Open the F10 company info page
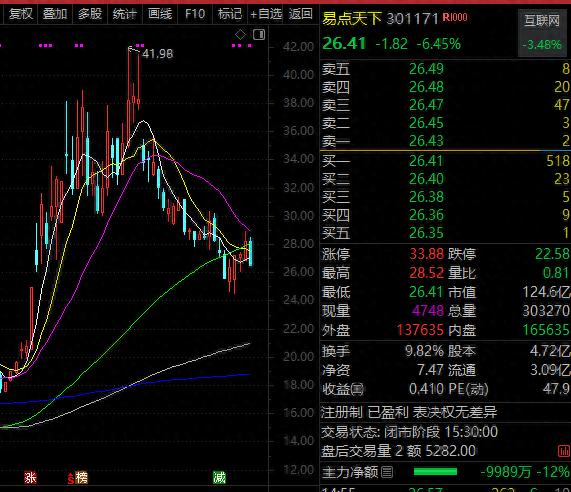The image size is (571, 492). [x=195, y=14]
